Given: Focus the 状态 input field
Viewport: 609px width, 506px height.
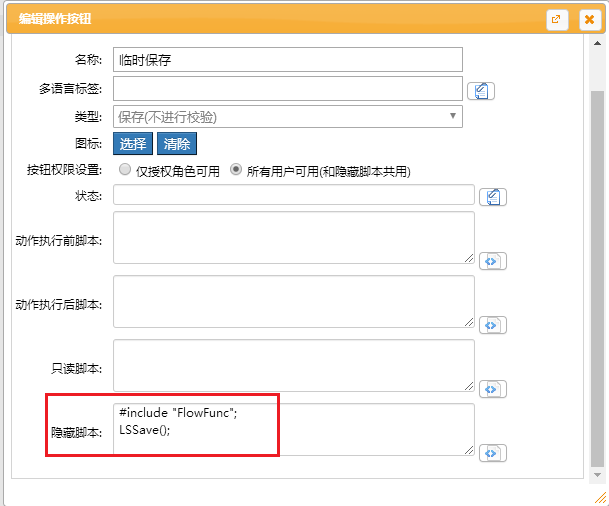Looking at the screenshot, I should 294,195.
